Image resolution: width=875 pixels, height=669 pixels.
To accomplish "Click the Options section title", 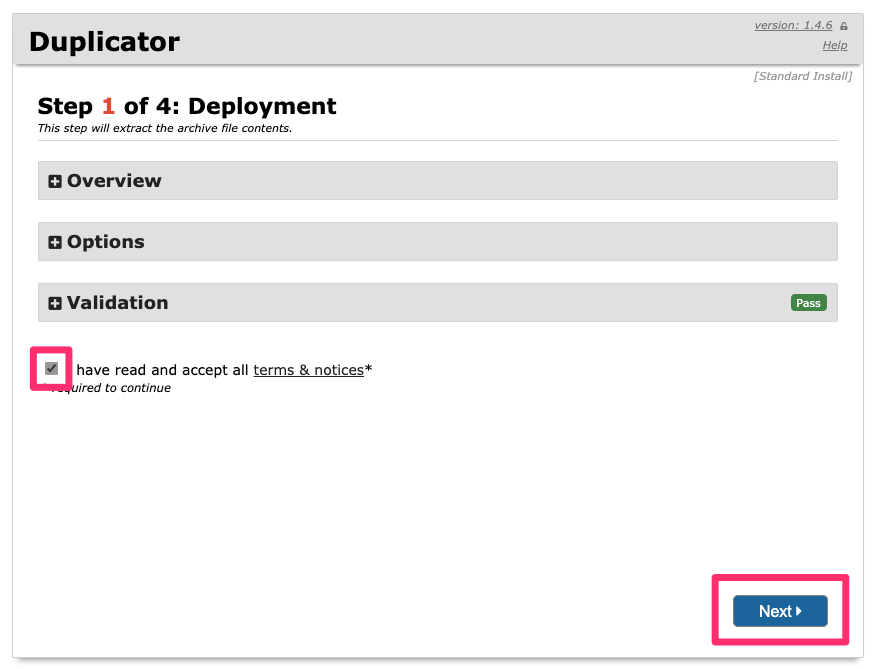I will [105, 242].
